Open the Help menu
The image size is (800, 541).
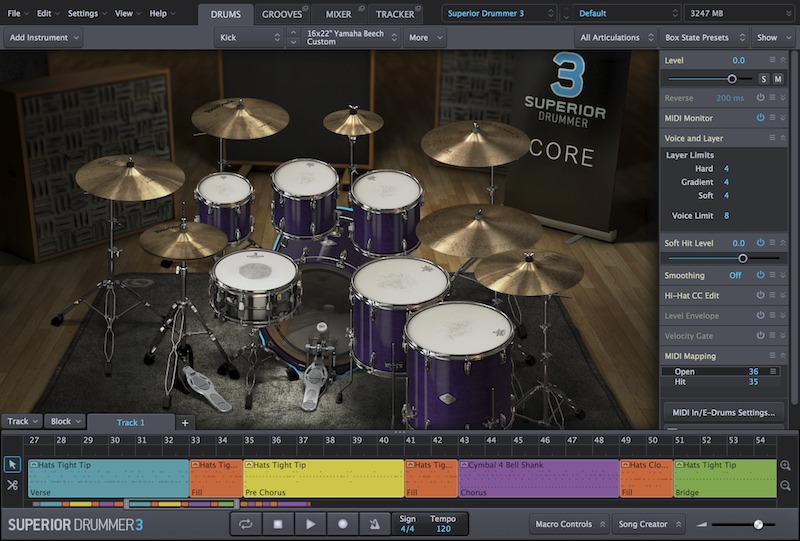click(162, 13)
